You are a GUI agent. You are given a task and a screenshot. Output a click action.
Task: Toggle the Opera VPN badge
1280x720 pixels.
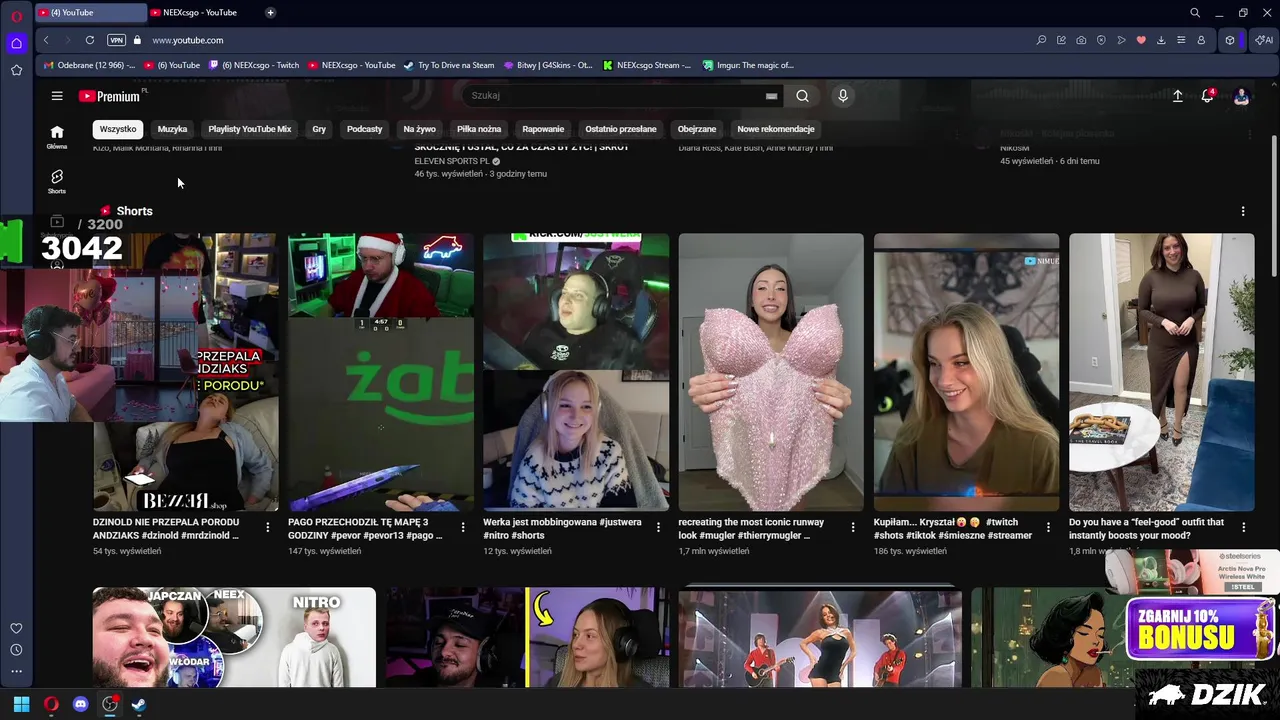click(x=116, y=40)
